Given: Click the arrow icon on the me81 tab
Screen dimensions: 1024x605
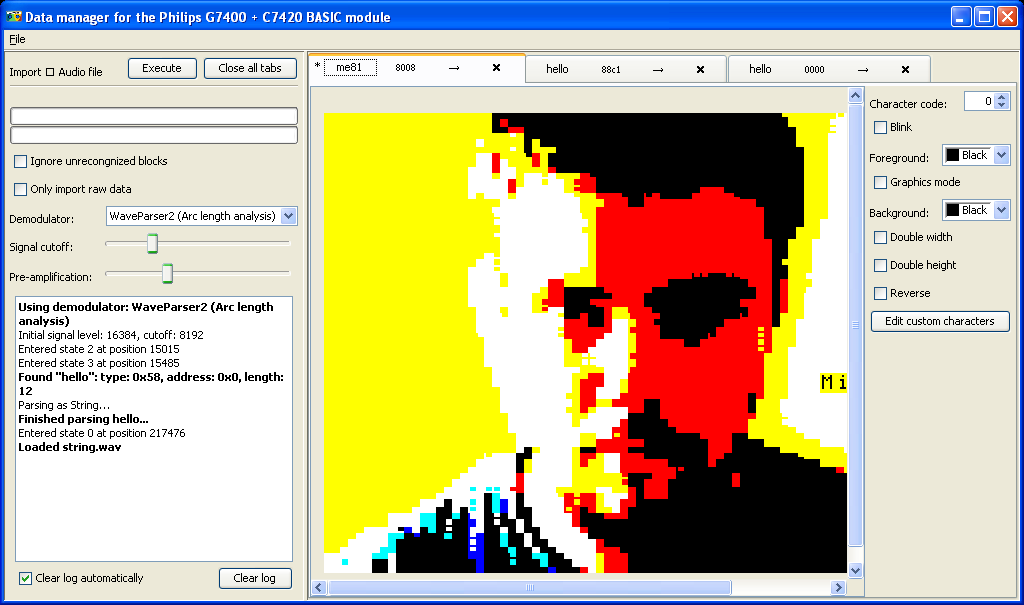Looking at the screenshot, I should point(454,67).
